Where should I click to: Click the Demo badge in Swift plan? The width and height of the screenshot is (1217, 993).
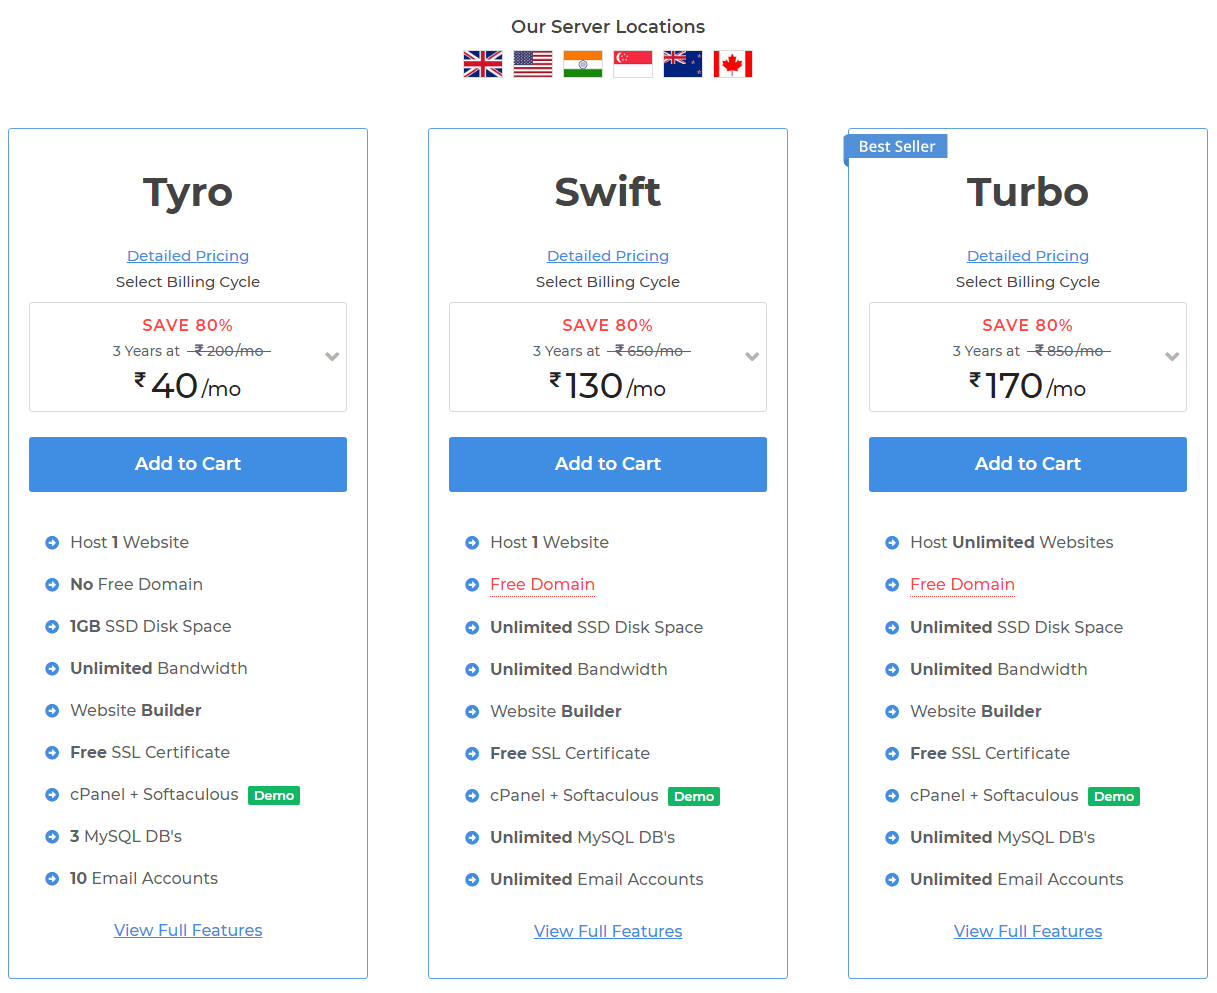pos(694,797)
